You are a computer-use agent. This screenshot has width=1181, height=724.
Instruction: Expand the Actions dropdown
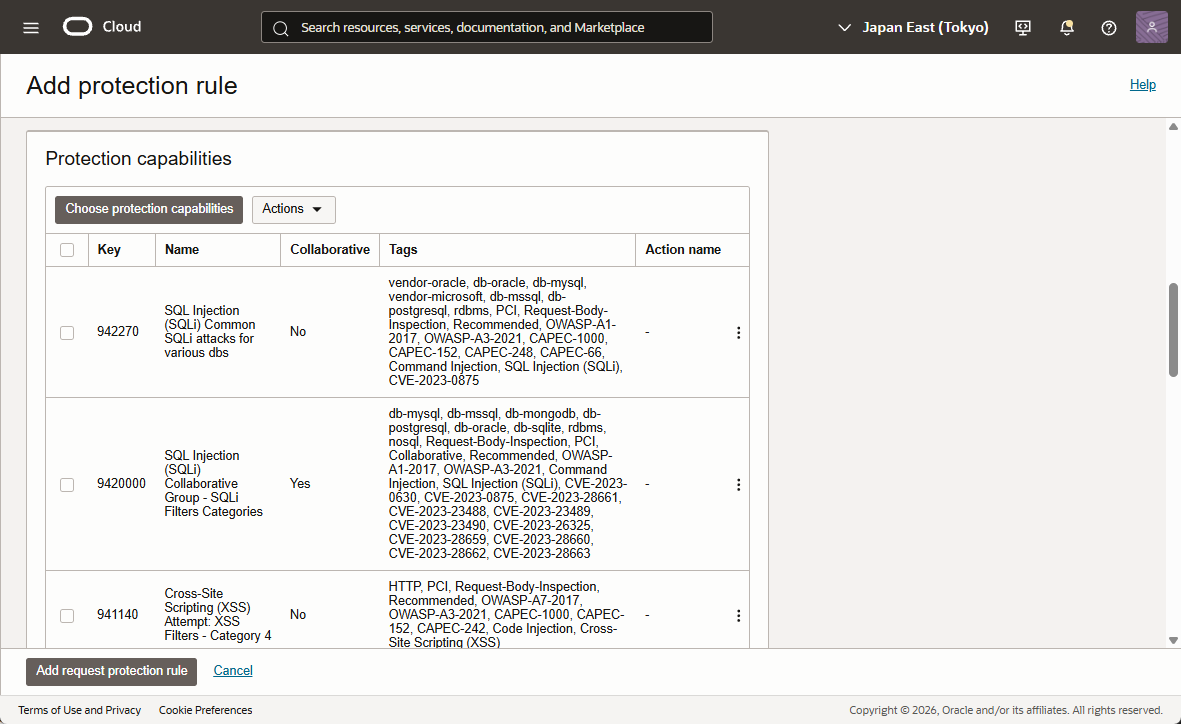pyautogui.click(x=293, y=209)
